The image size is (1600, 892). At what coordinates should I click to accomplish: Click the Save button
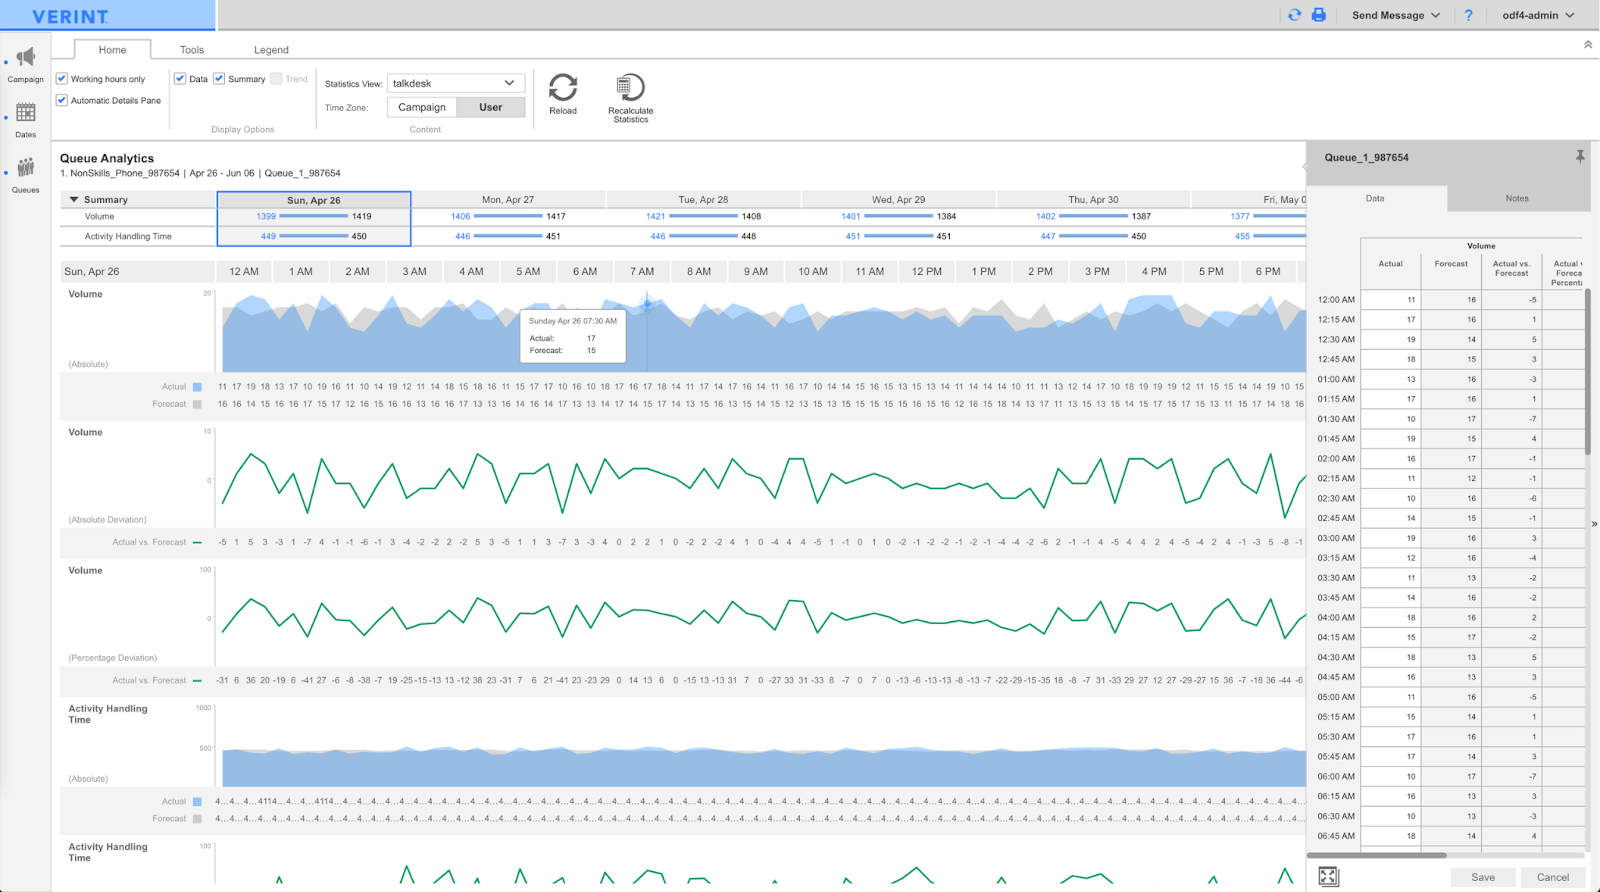tap(1483, 877)
